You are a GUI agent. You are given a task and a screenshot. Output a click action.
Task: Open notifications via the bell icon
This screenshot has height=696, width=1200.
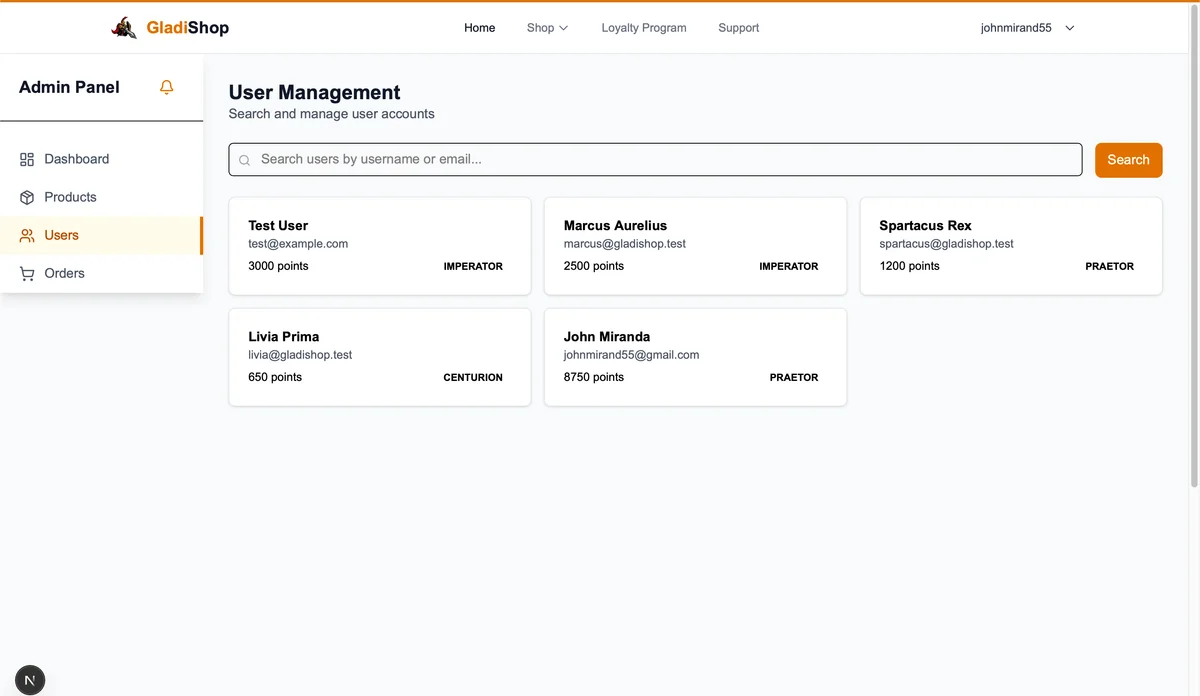pyautogui.click(x=167, y=87)
